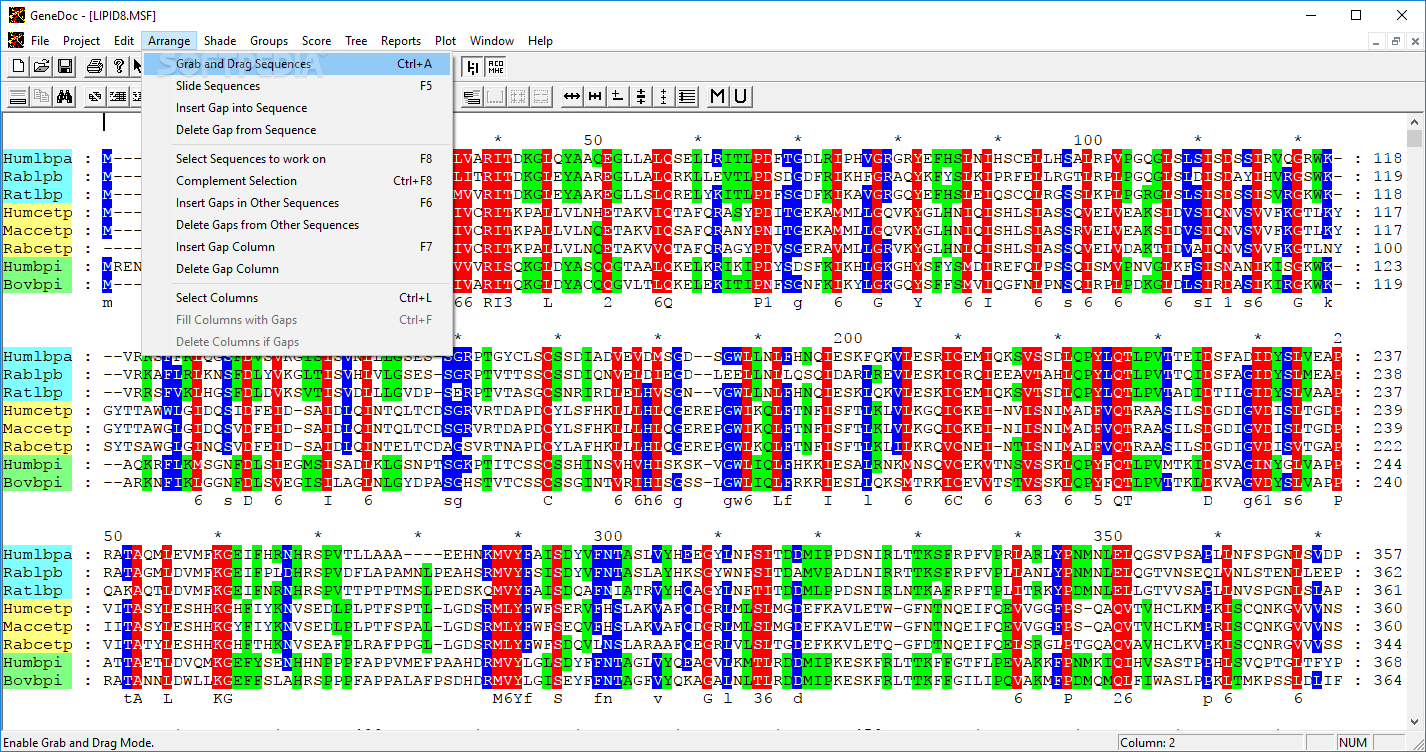Click the double-headed horizontal arrow icon
Image resolution: width=1426 pixels, height=752 pixels.
(x=572, y=96)
